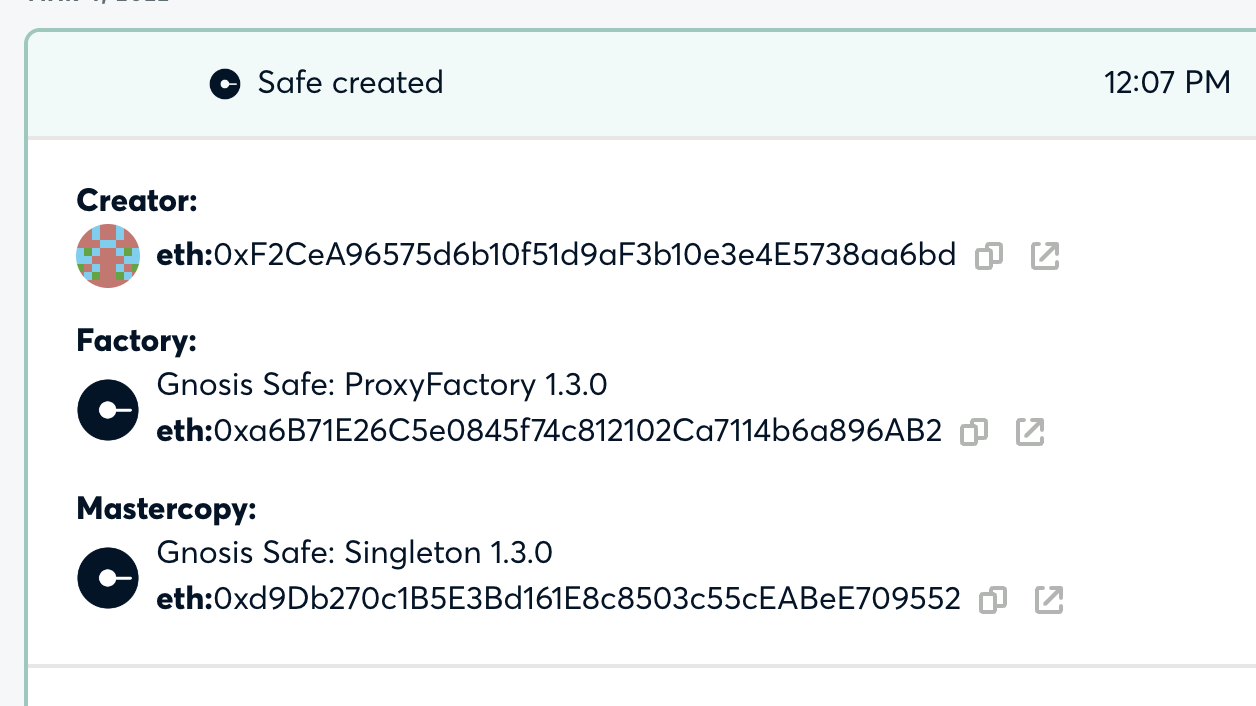Open the Creator address in block explorer
The height and width of the screenshot is (706, 1256).
point(1044,257)
